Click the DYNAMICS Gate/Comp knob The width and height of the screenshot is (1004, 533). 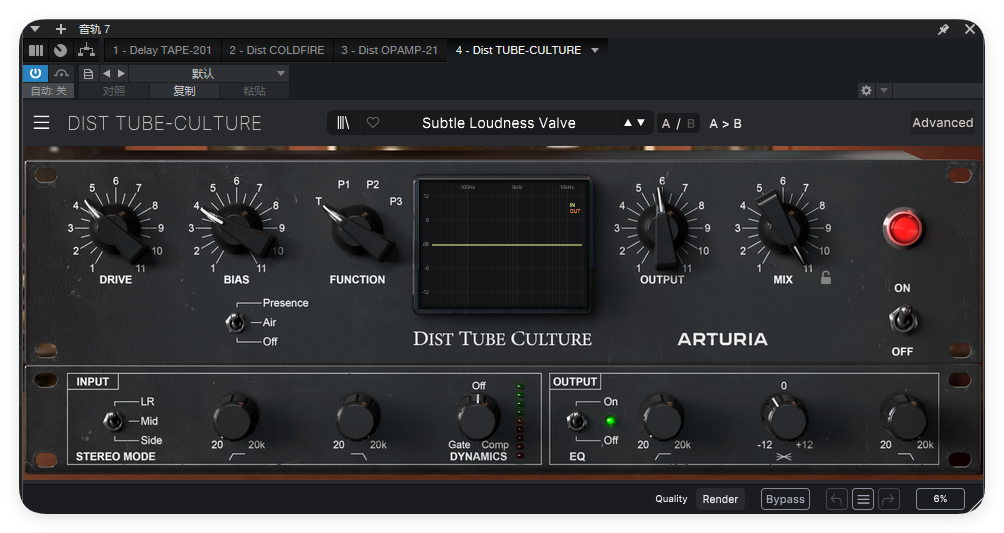point(478,418)
